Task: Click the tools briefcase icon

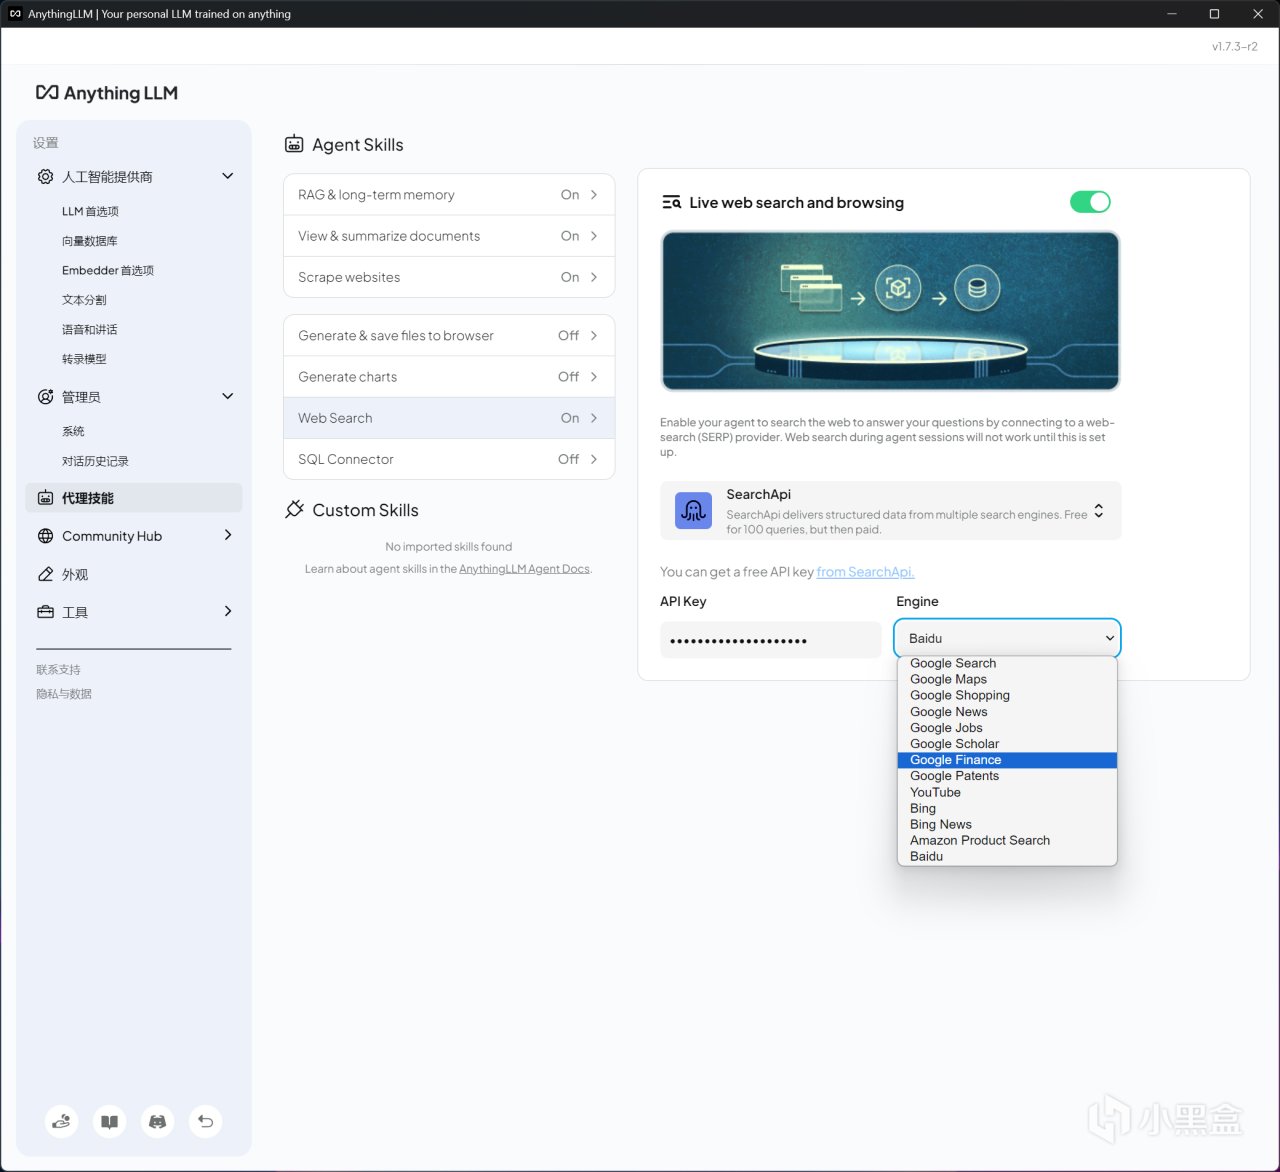Action: pyautogui.click(x=45, y=612)
